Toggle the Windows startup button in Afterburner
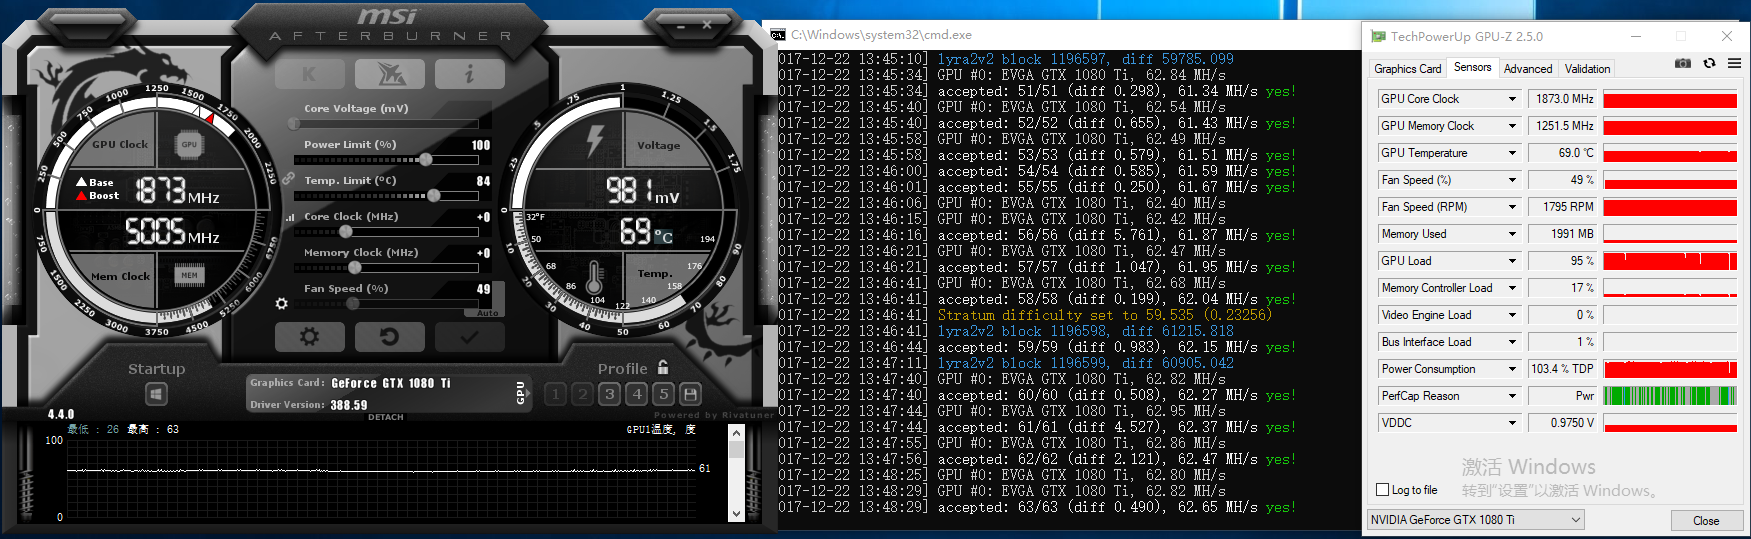 [x=157, y=394]
